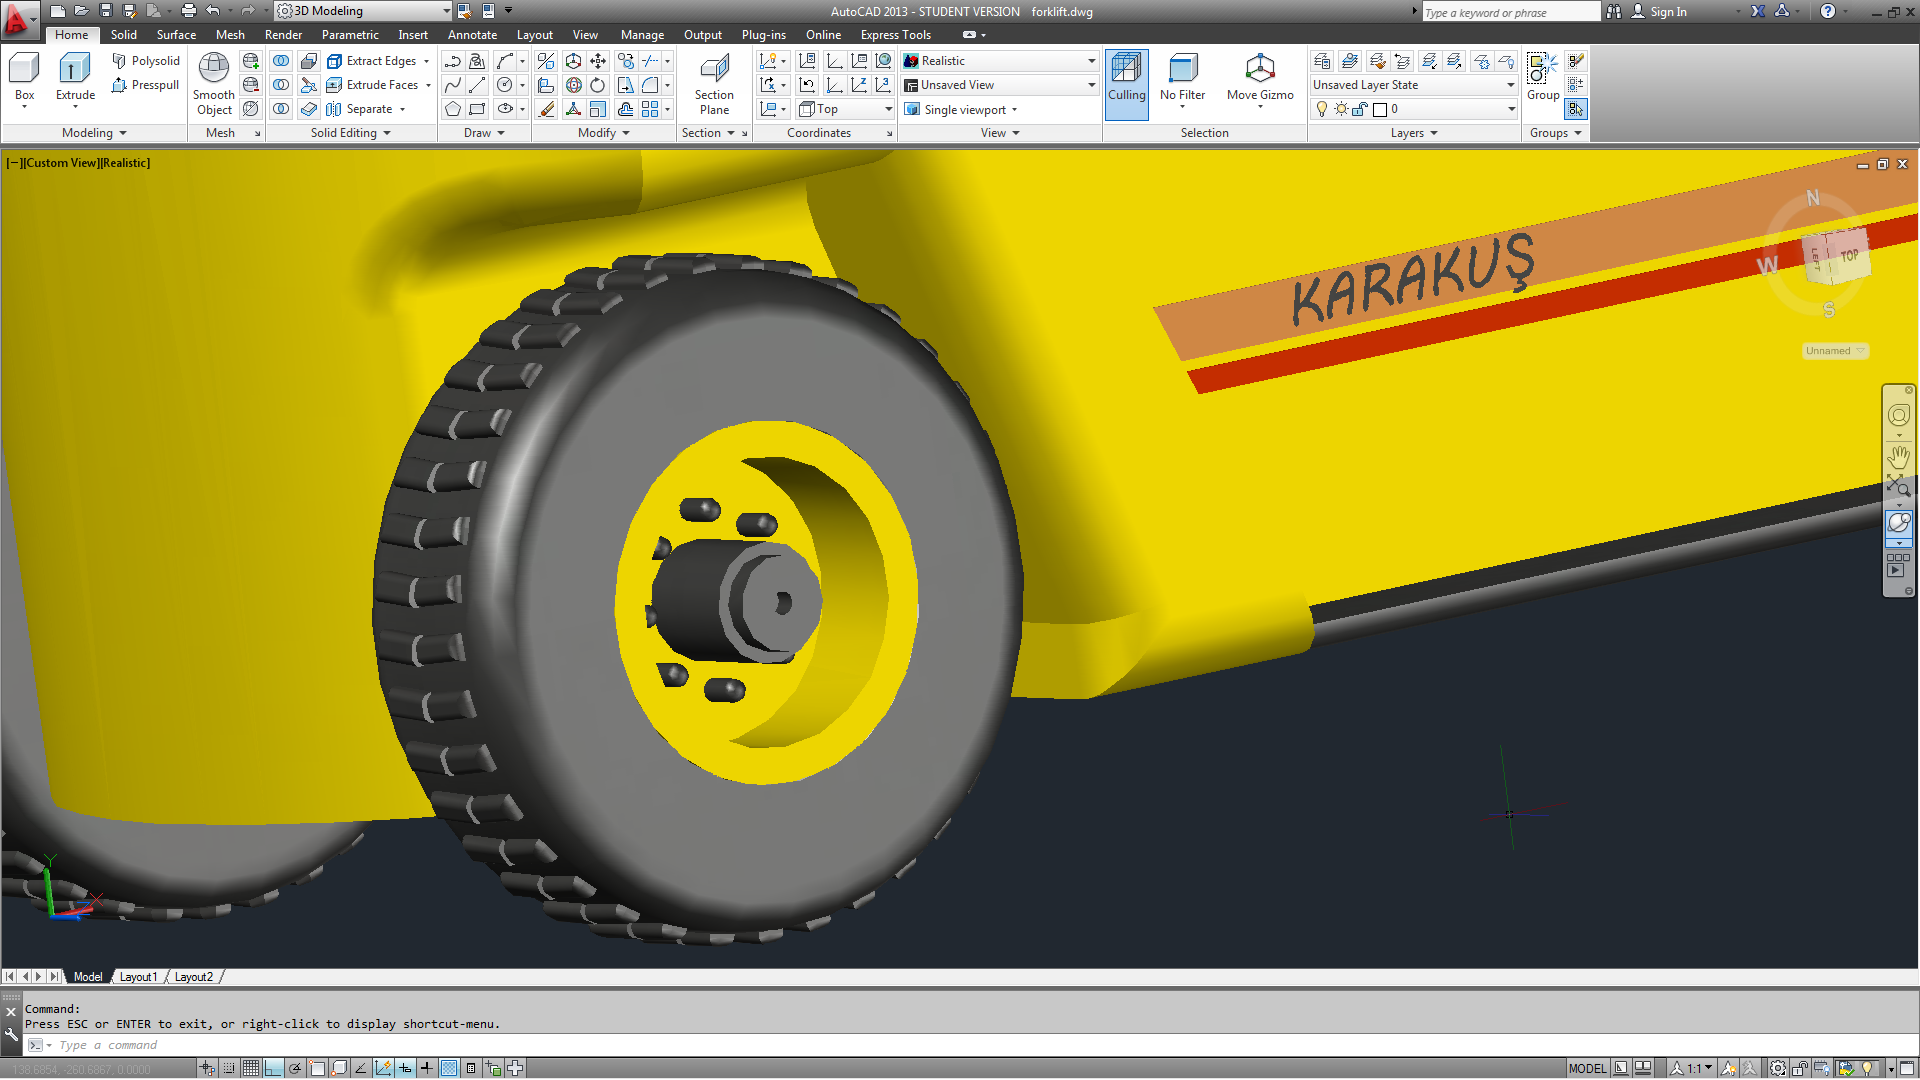This screenshot has height=1080, width=1920.
Task: Open the Unsaved Layer State dropdown
Action: 1414,85
